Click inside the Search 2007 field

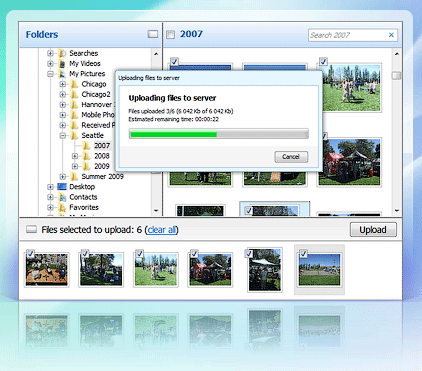tap(347, 35)
